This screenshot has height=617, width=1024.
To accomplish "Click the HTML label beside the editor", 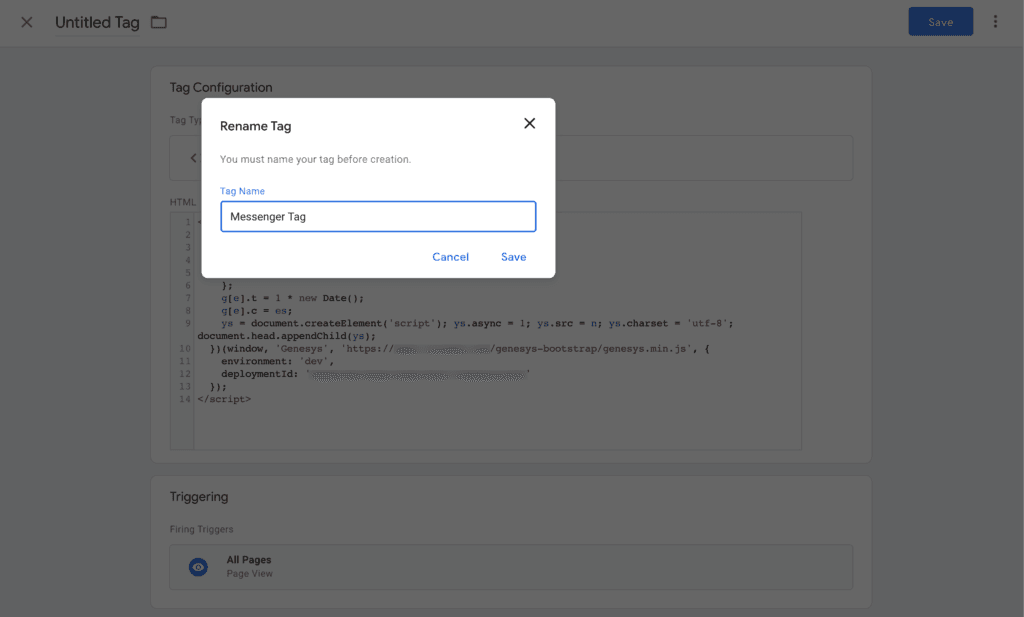I will [x=183, y=201].
